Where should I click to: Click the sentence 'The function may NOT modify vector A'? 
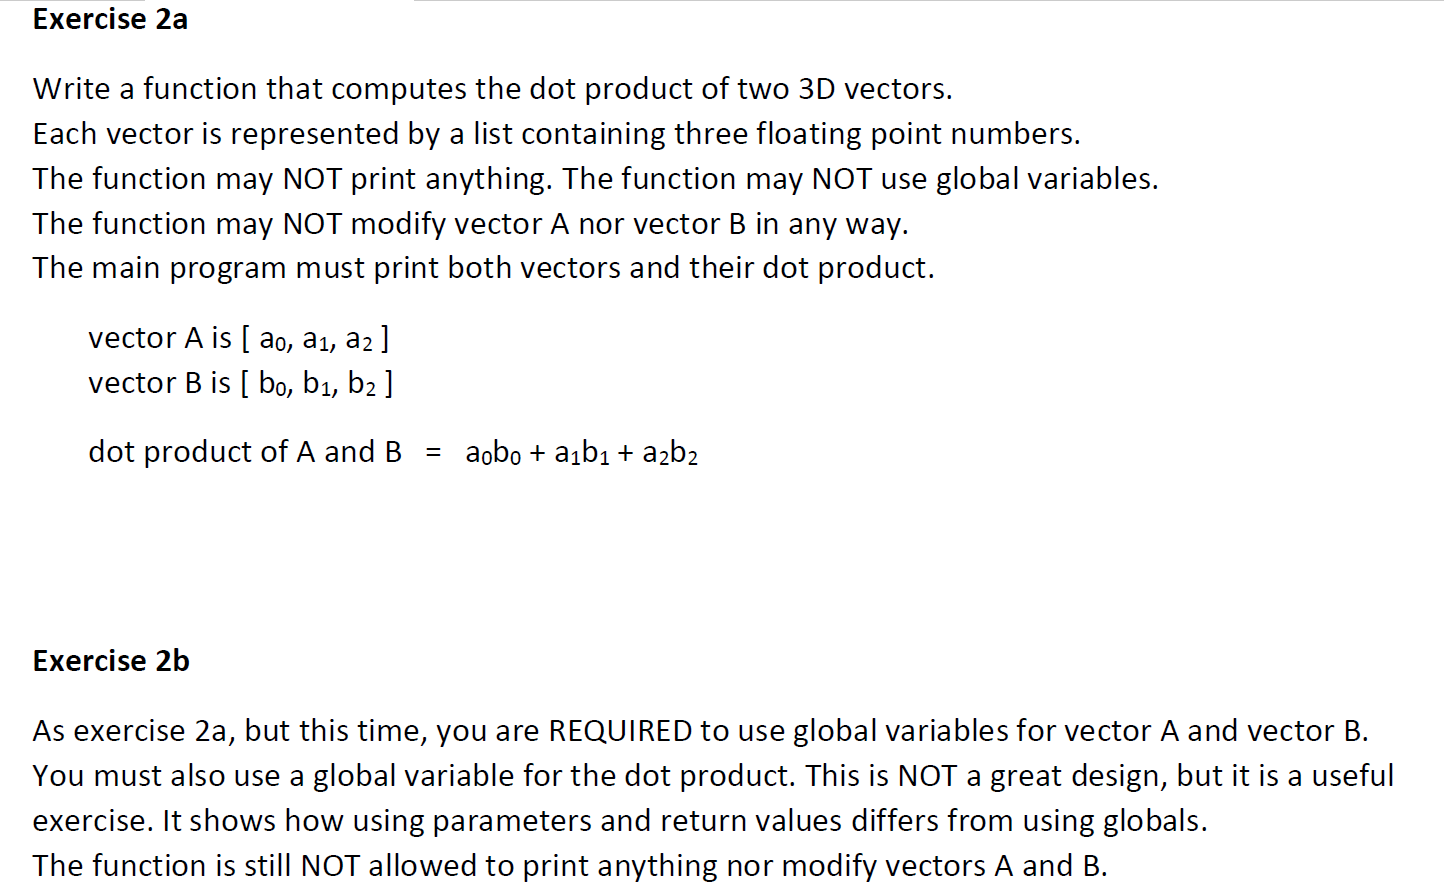(471, 224)
